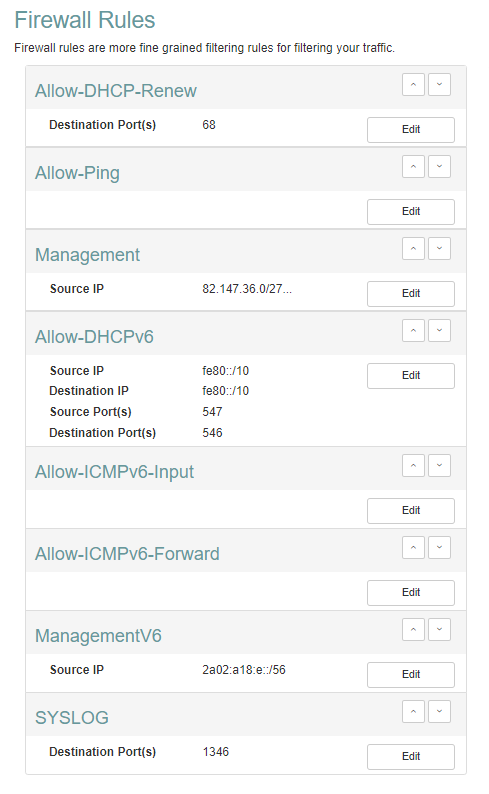Move Allow-DHCPv6 rule up
This screenshot has height=794, width=489.
[x=413, y=331]
